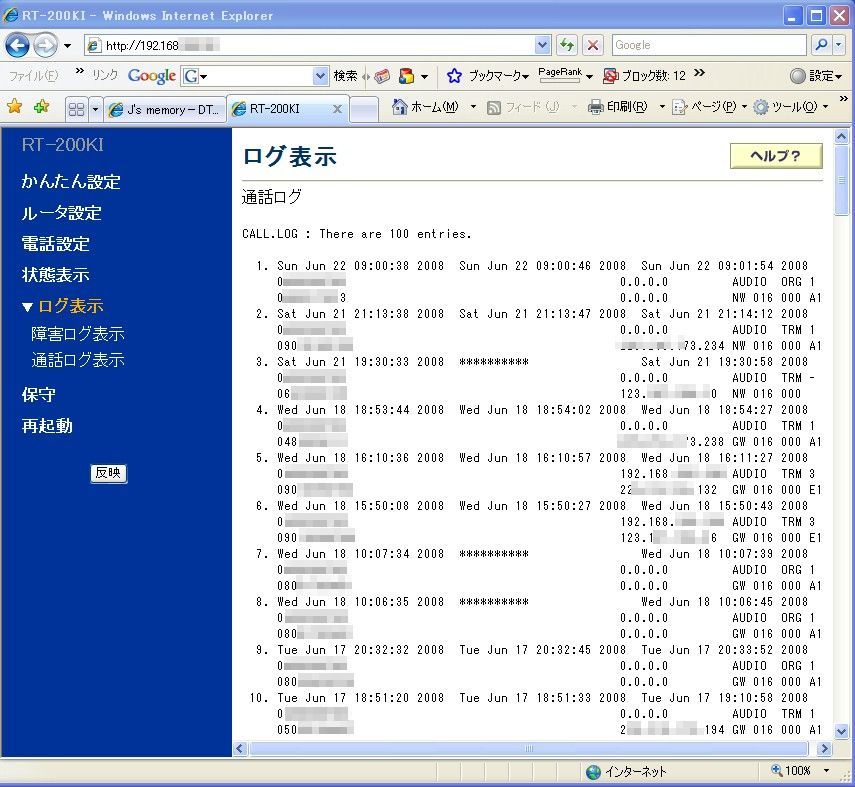Open the 障害ログ表示 link

pyautogui.click(x=78, y=334)
